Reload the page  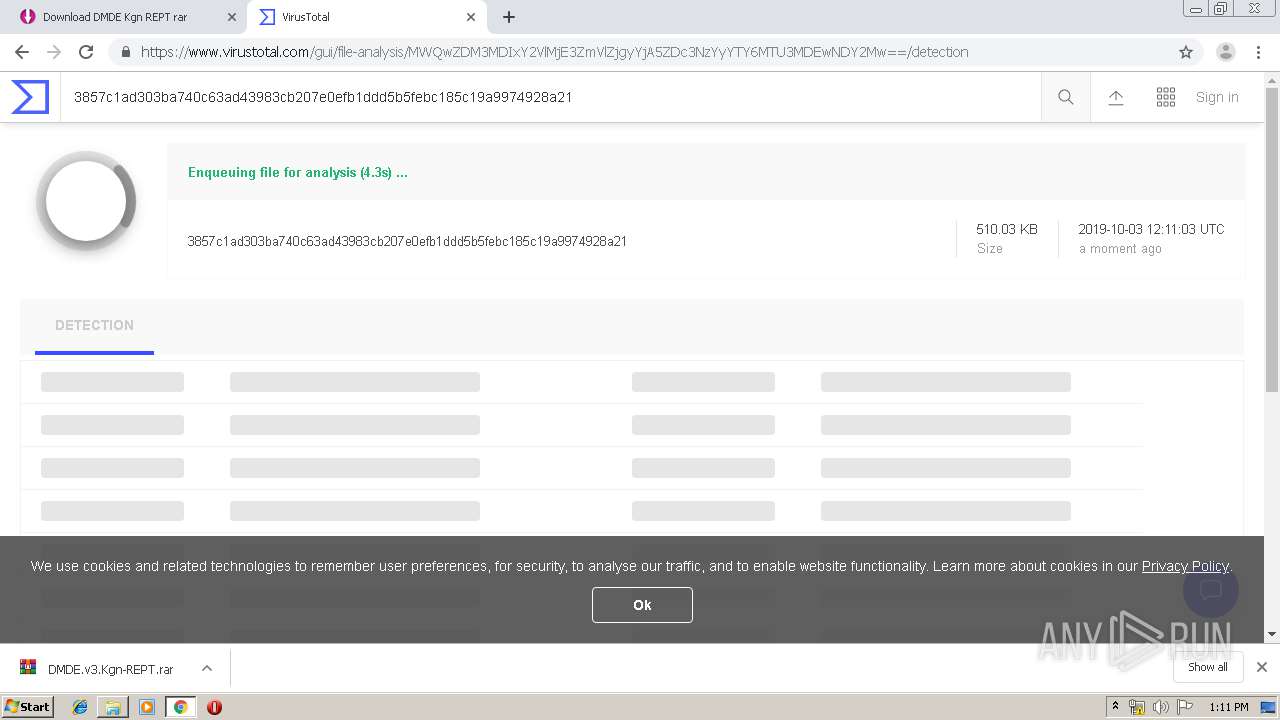(x=86, y=52)
